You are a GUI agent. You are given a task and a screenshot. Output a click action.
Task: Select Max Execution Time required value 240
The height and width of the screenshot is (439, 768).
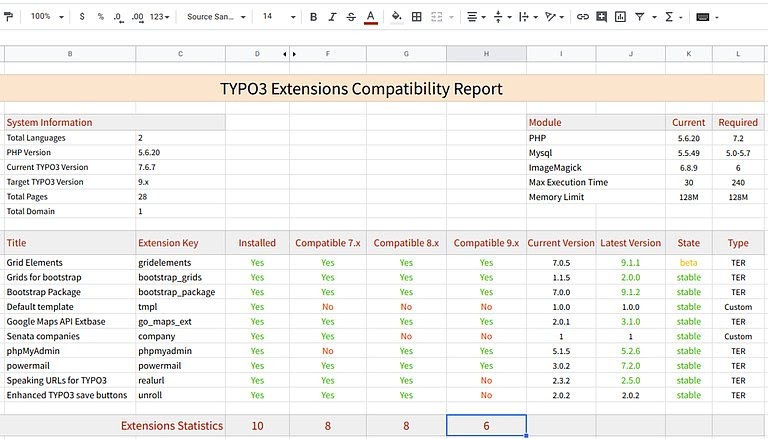point(738,182)
